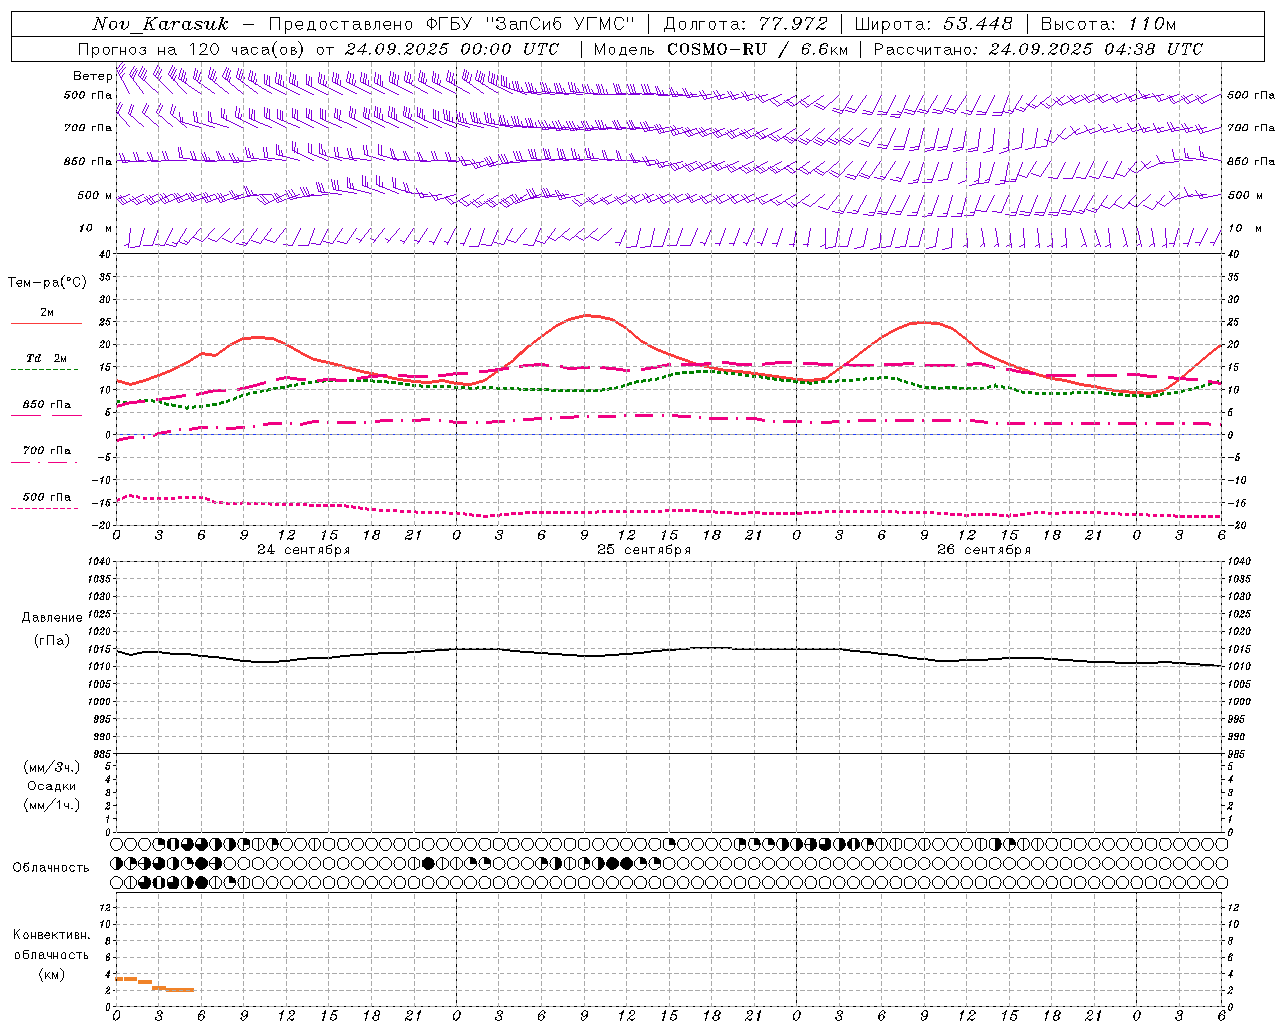This screenshot has height=1024, width=1280.
Task: Click the Осадки precipitation label
Action: pos(52,786)
